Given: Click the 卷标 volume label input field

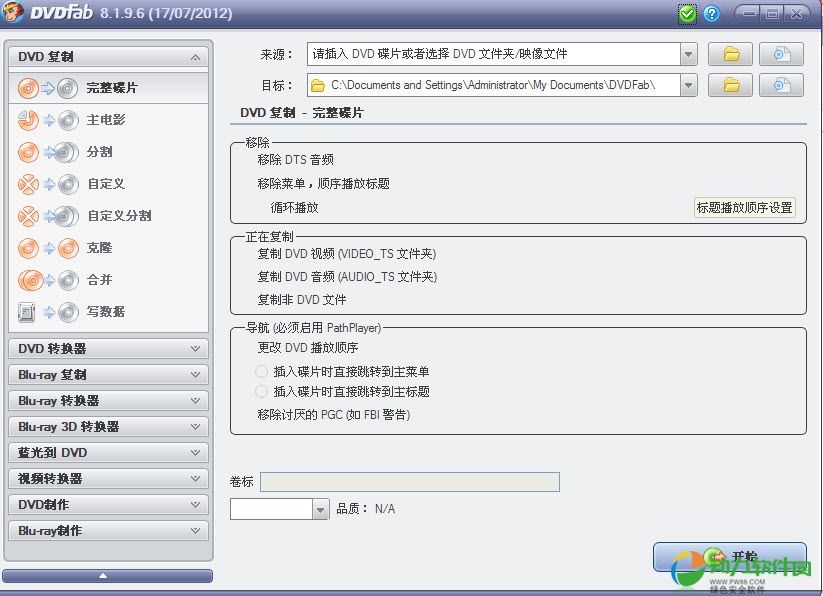Looking at the screenshot, I should [x=409, y=482].
